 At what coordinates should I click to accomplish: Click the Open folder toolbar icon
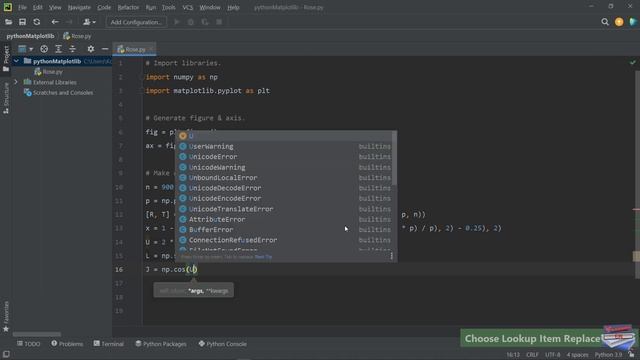coord(8,22)
